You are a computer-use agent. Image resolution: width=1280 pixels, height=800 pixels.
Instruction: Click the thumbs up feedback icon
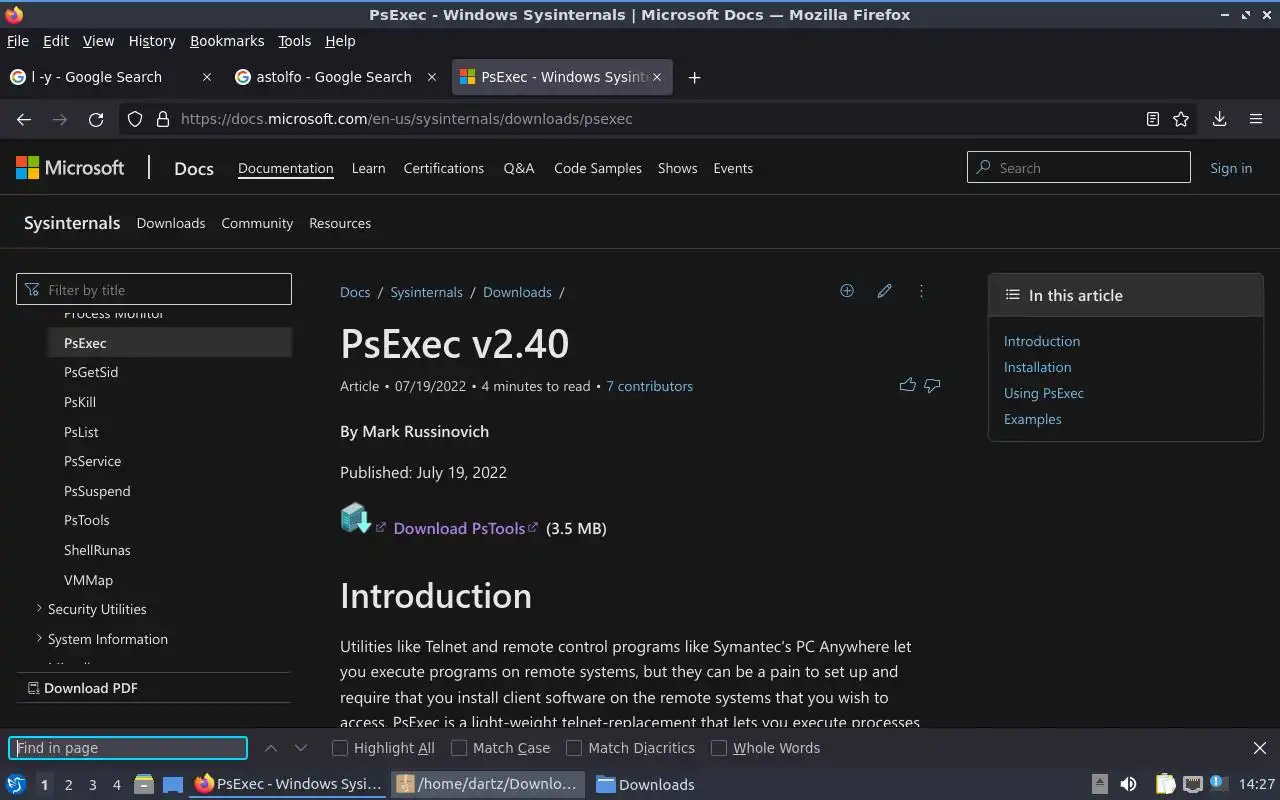click(907, 385)
